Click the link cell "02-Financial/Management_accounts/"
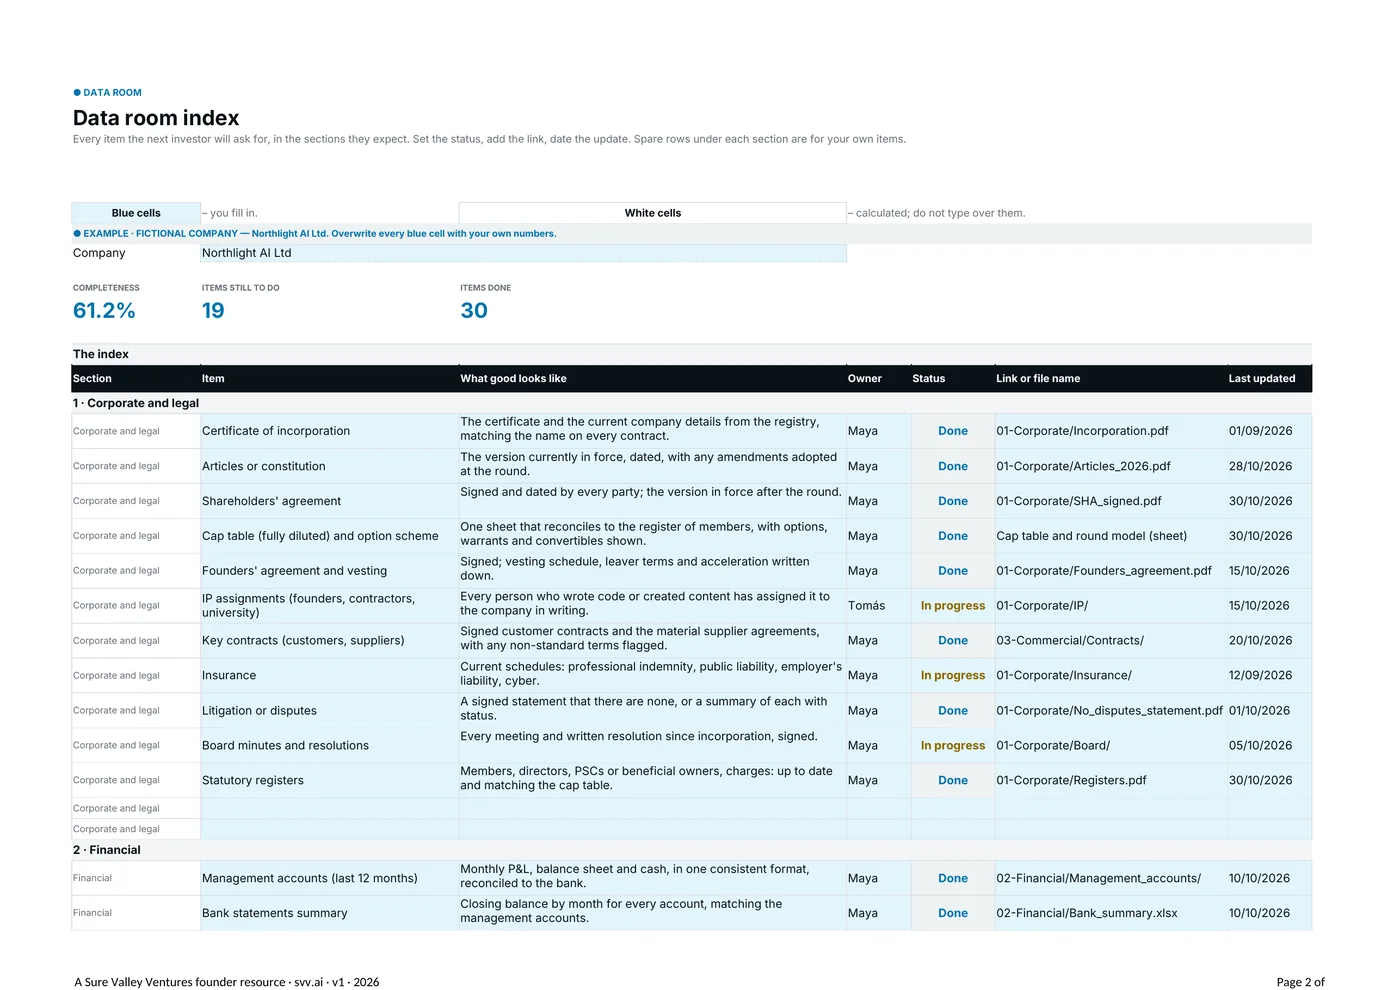 [1110, 878]
